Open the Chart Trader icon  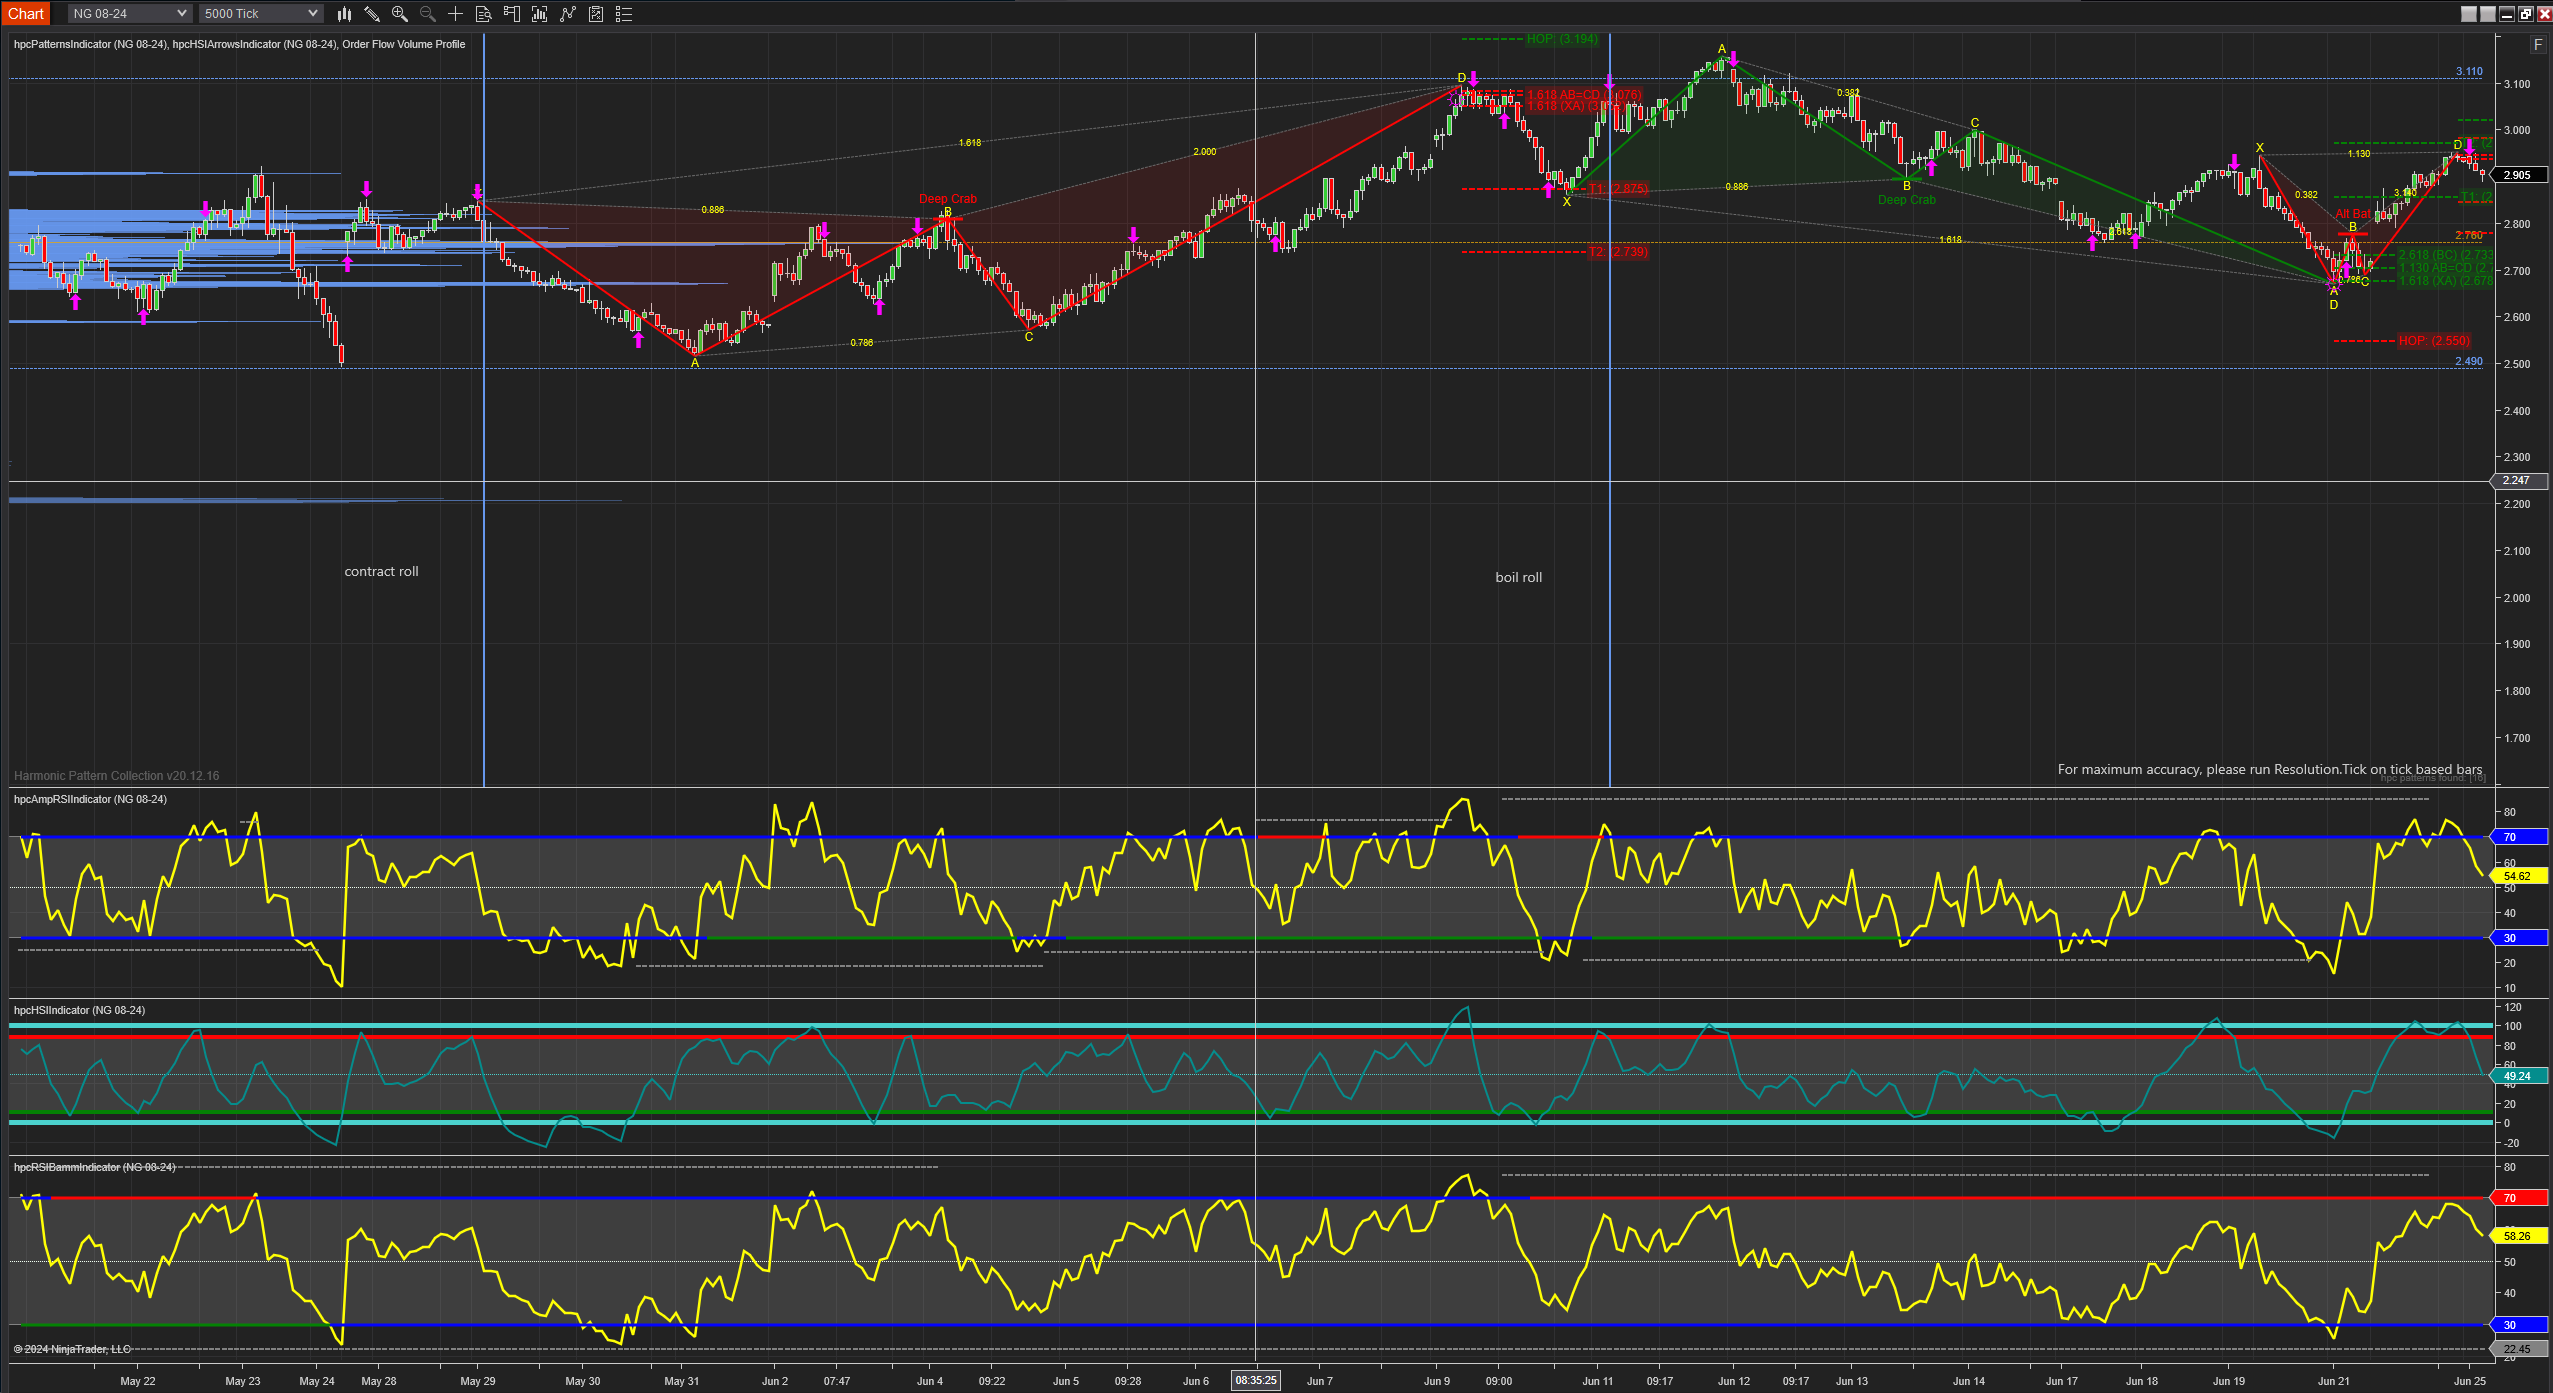coord(512,14)
